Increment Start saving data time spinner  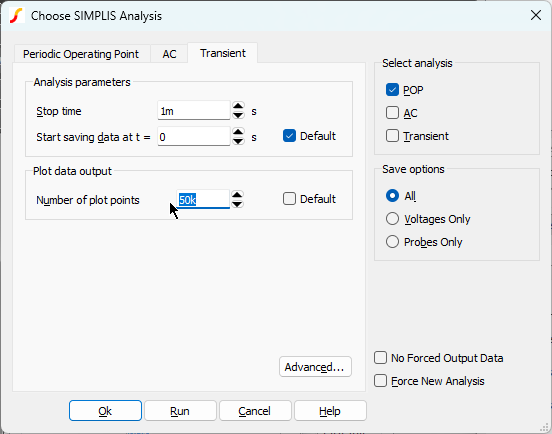(238, 132)
